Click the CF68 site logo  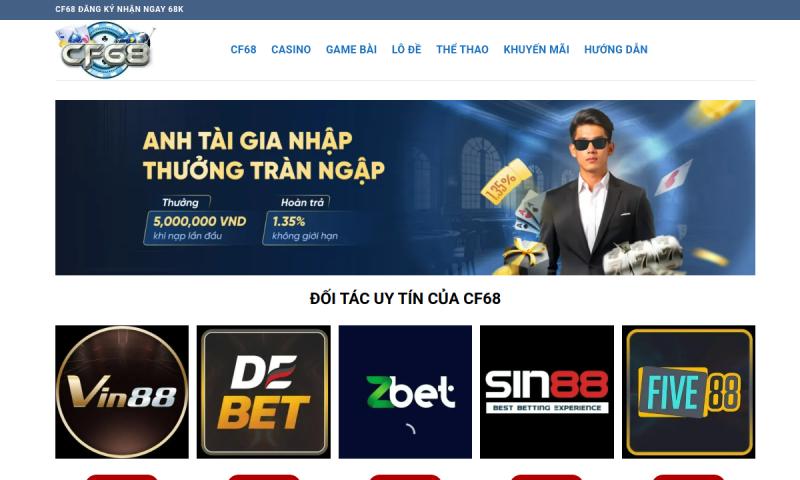point(105,50)
